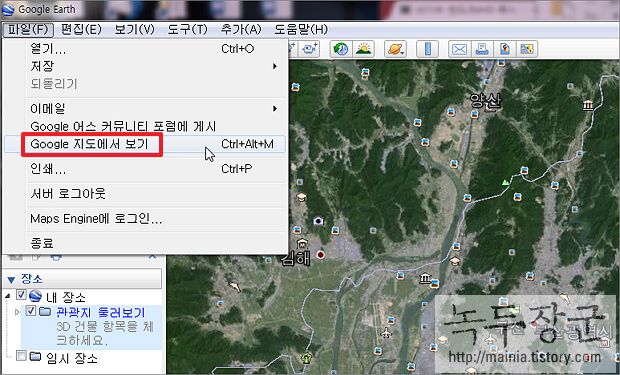
Task: Click the save image toolbar icon
Action: [504, 49]
